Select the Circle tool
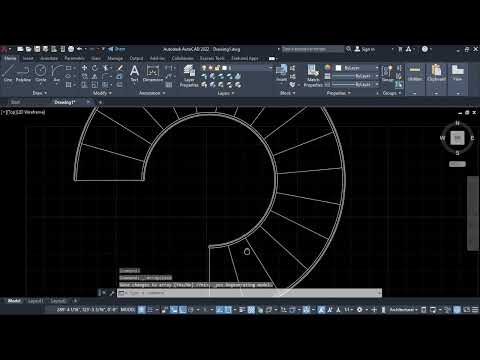Image resolution: width=480 pixels, height=360 pixels. pyautogui.click(x=41, y=73)
